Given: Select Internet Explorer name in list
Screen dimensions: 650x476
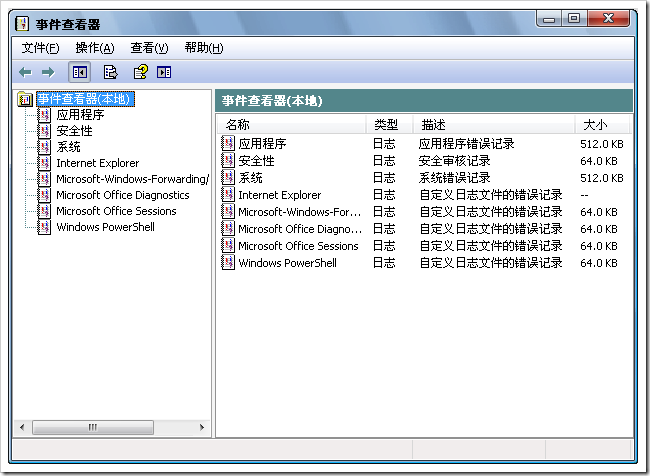Looking at the screenshot, I should coord(279,195).
